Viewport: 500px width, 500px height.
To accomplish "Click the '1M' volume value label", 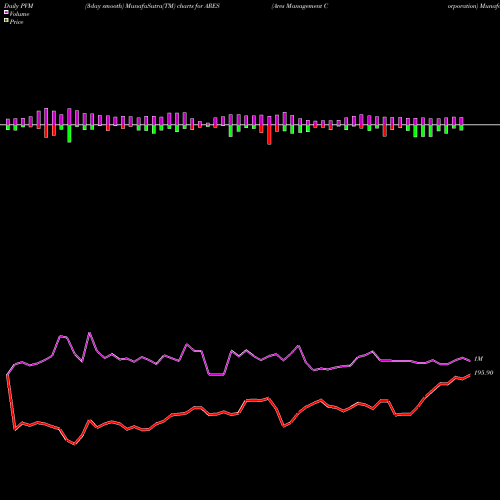I will (x=478, y=359).
